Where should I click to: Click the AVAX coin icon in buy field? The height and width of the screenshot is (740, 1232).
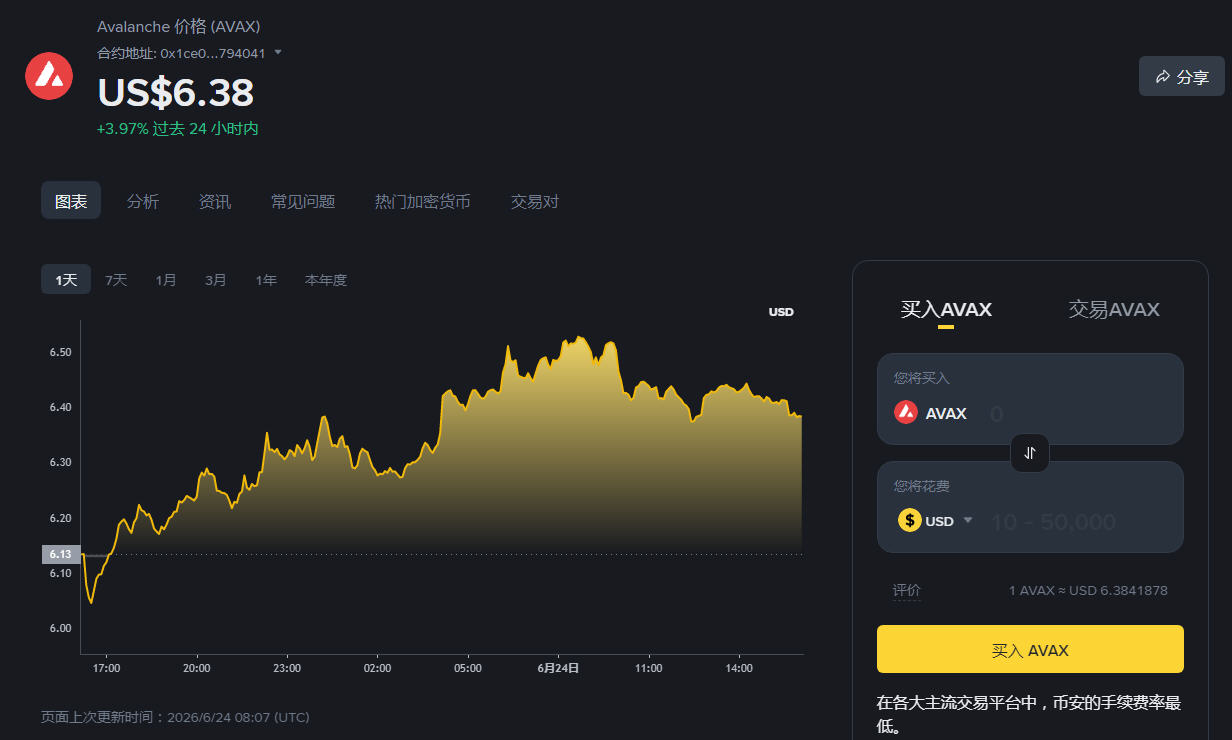pos(906,412)
